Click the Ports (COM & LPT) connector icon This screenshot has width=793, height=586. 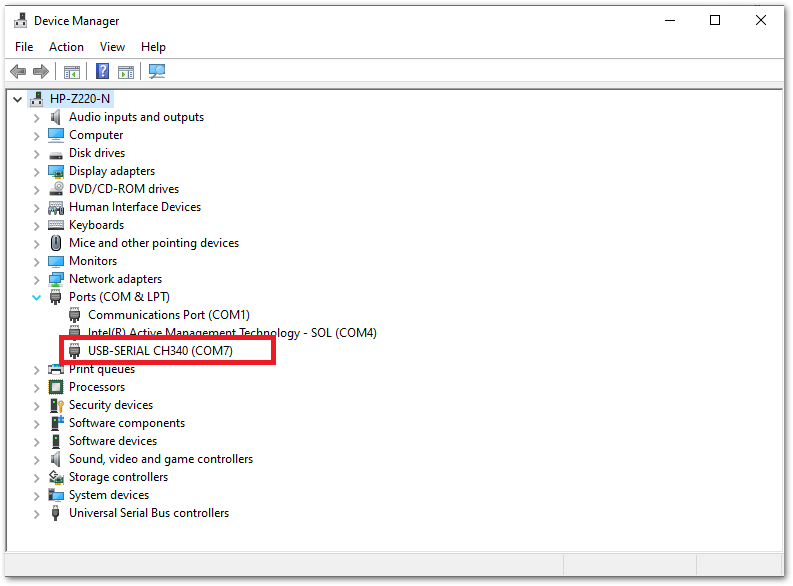click(56, 297)
